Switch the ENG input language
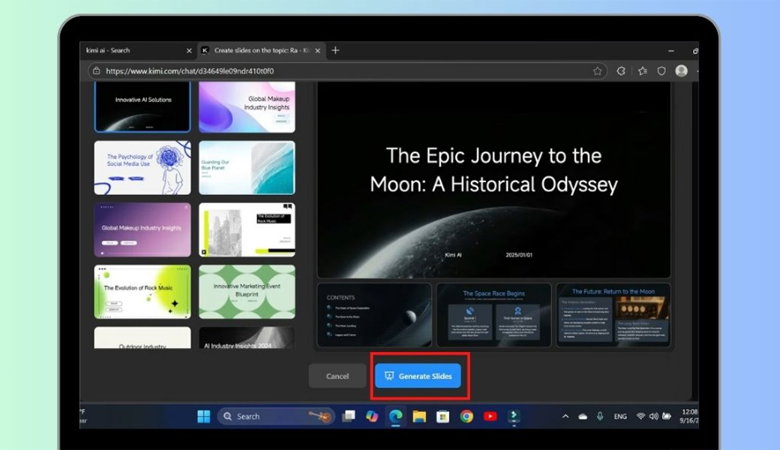This screenshot has height=450, width=780. pyautogui.click(x=620, y=416)
